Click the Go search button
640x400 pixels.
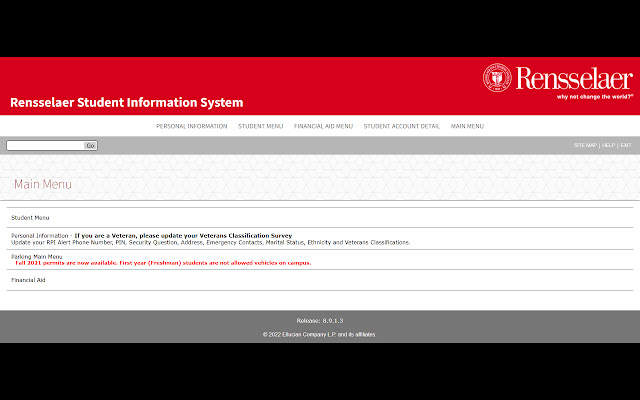click(91, 145)
